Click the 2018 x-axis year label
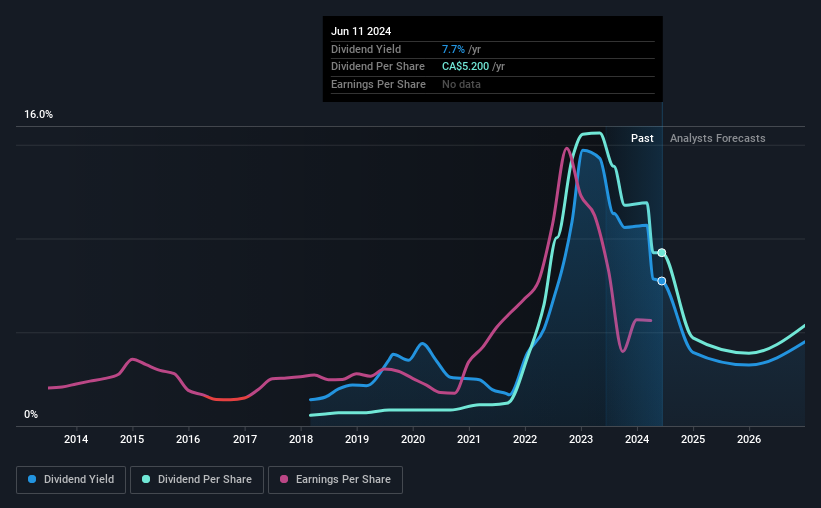 tap(301, 439)
